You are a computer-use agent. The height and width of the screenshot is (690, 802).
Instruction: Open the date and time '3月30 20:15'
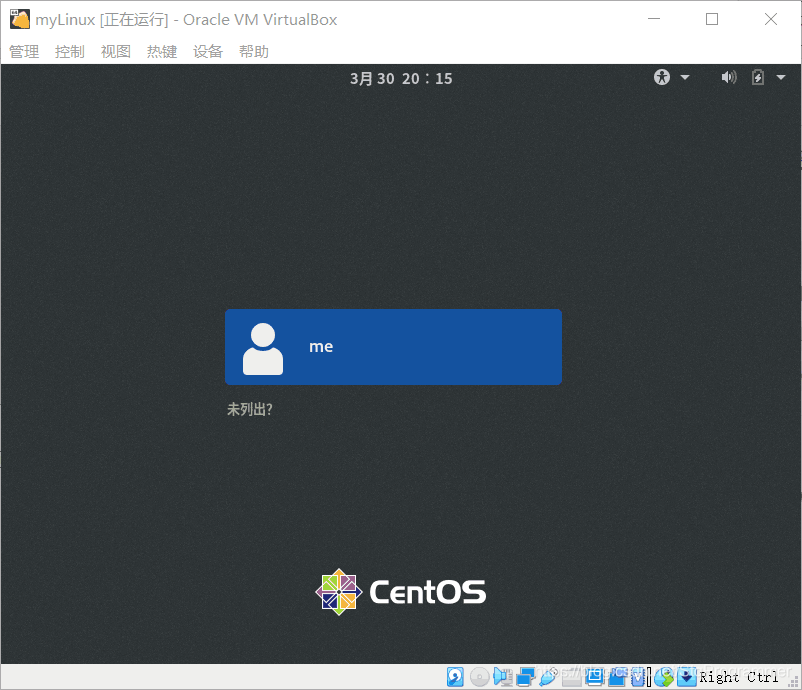tap(401, 78)
